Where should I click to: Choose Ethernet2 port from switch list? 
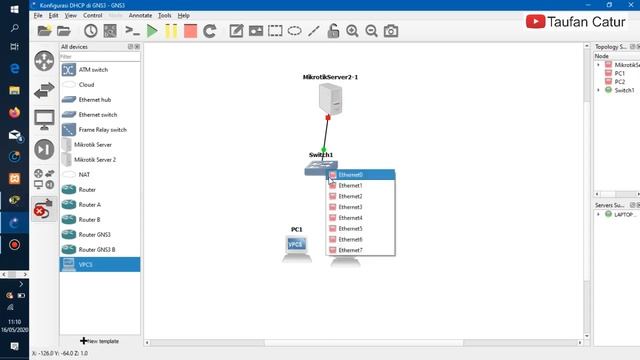[360, 196]
